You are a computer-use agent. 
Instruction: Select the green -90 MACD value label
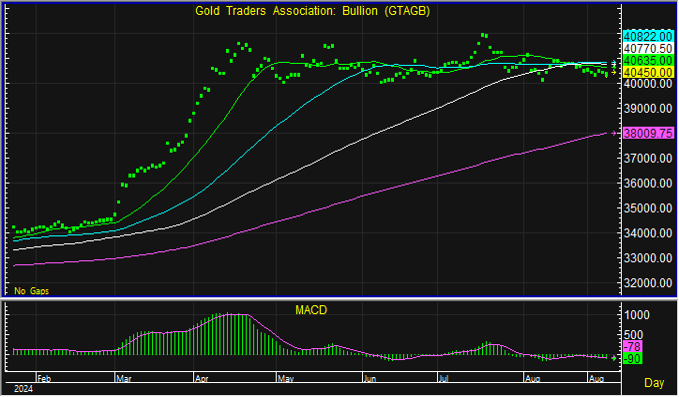(x=632, y=358)
